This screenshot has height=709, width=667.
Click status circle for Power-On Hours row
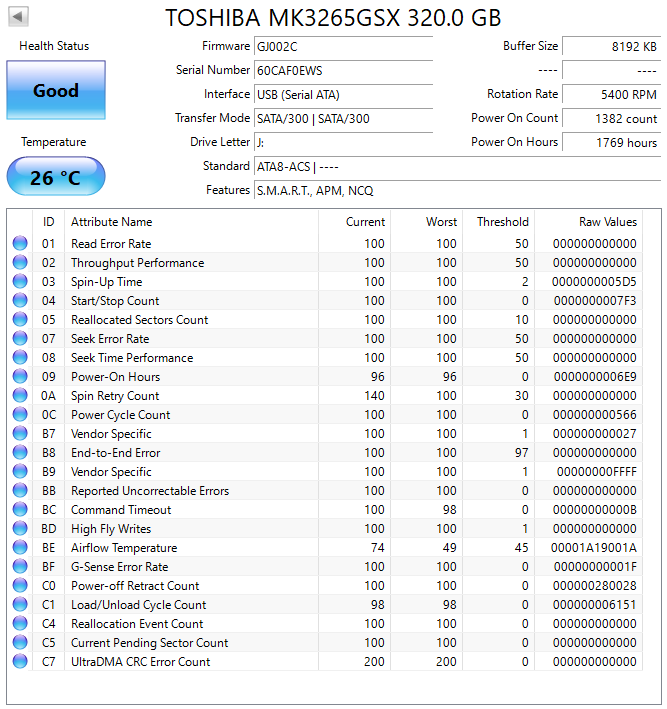(20, 376)
